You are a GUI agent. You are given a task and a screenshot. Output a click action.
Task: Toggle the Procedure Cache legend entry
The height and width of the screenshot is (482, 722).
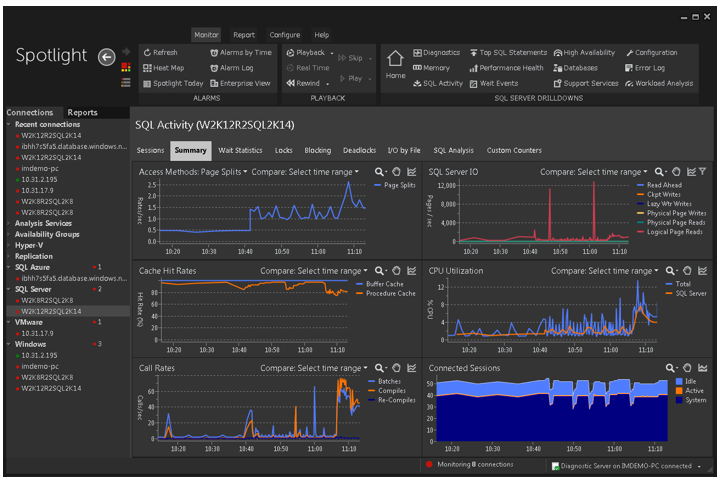pyautogui.click(x=386, y=294)
